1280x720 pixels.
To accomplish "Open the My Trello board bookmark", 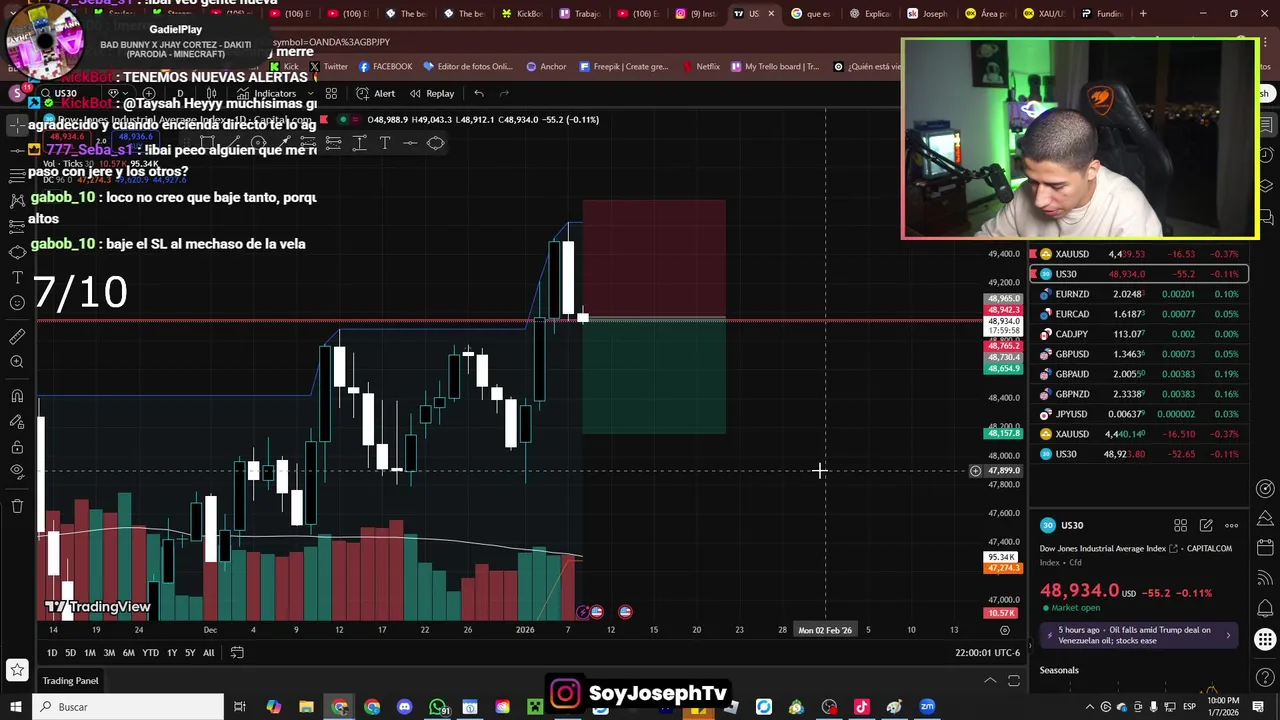I will tap(774, 67).
